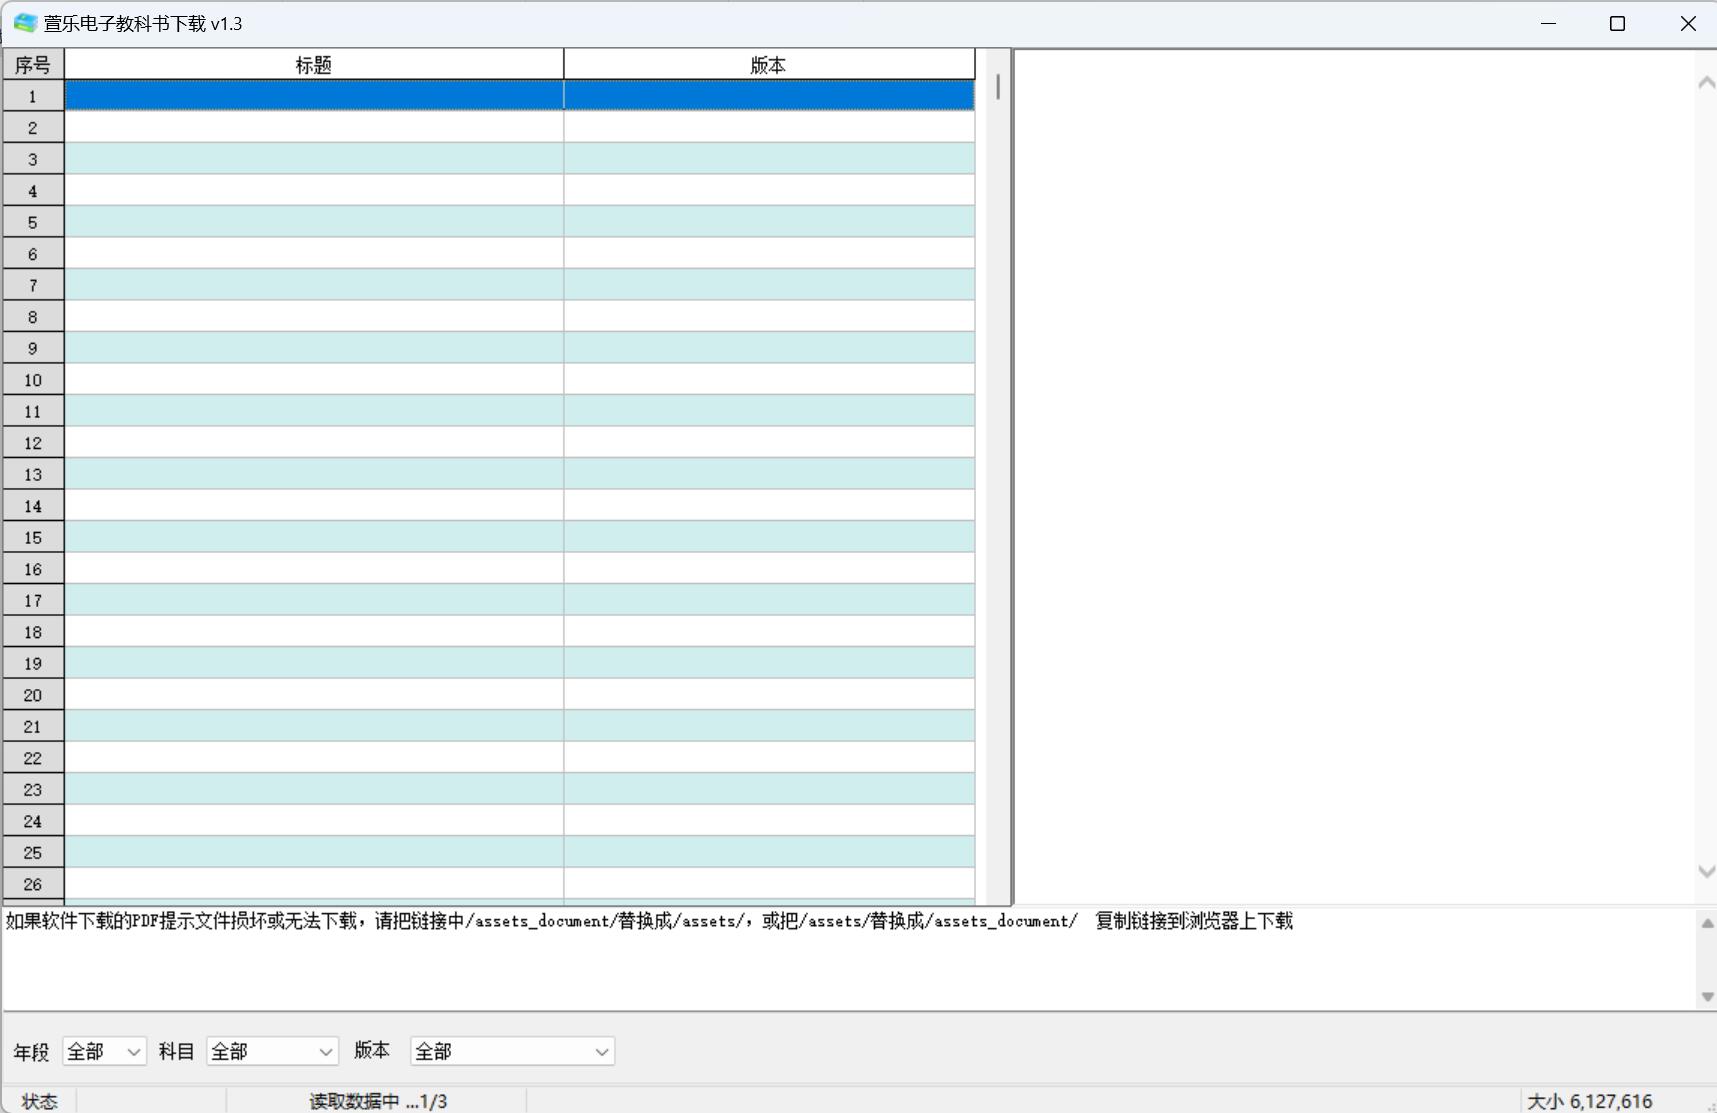This screenshot has height=1113, width=1717.
Task: Click the 序号 column header
Action: [x=32, y=63]
